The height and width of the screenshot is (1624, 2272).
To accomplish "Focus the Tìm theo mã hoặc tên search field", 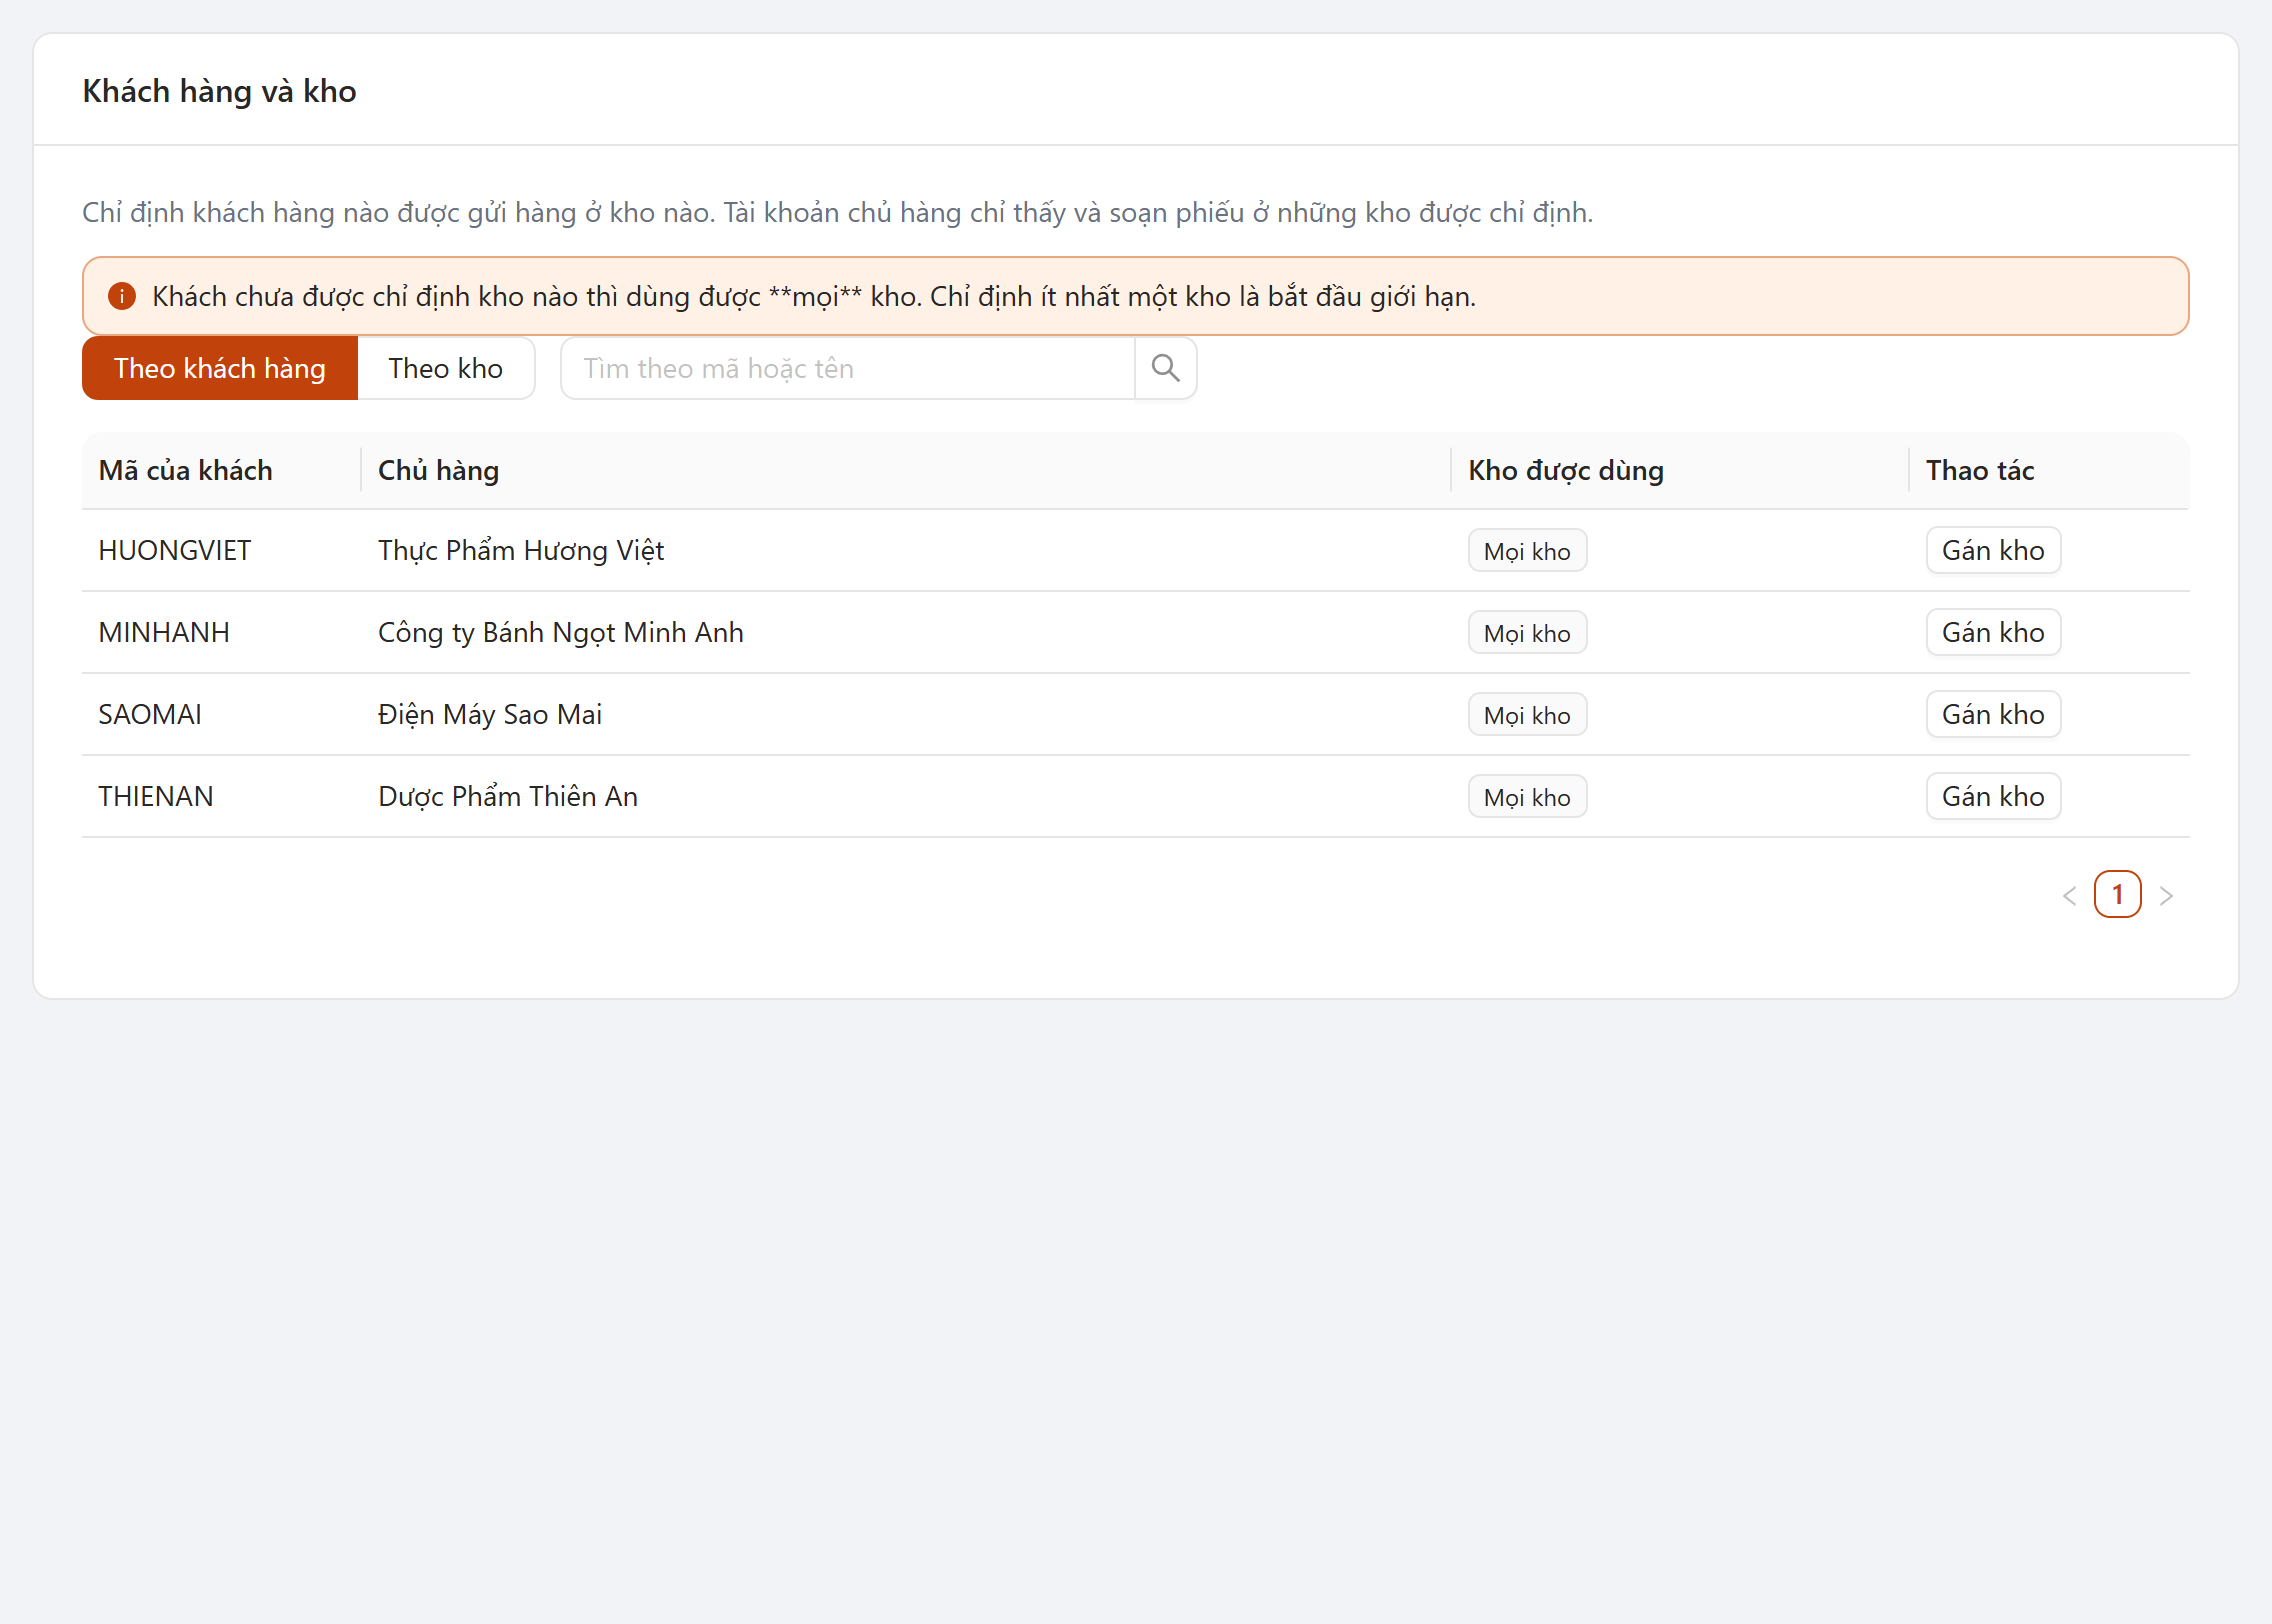I will click(848, 368).
